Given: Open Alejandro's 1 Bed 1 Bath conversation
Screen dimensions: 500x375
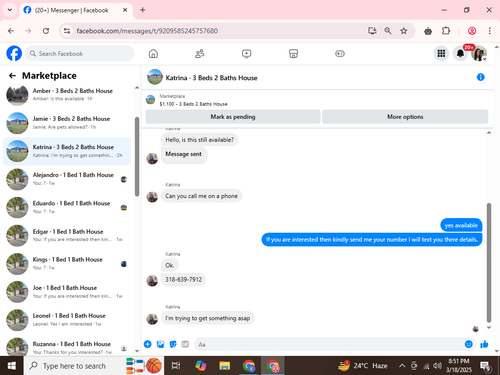Looking at the screenshot, I should pyautogui.click(x=67, y=179).
